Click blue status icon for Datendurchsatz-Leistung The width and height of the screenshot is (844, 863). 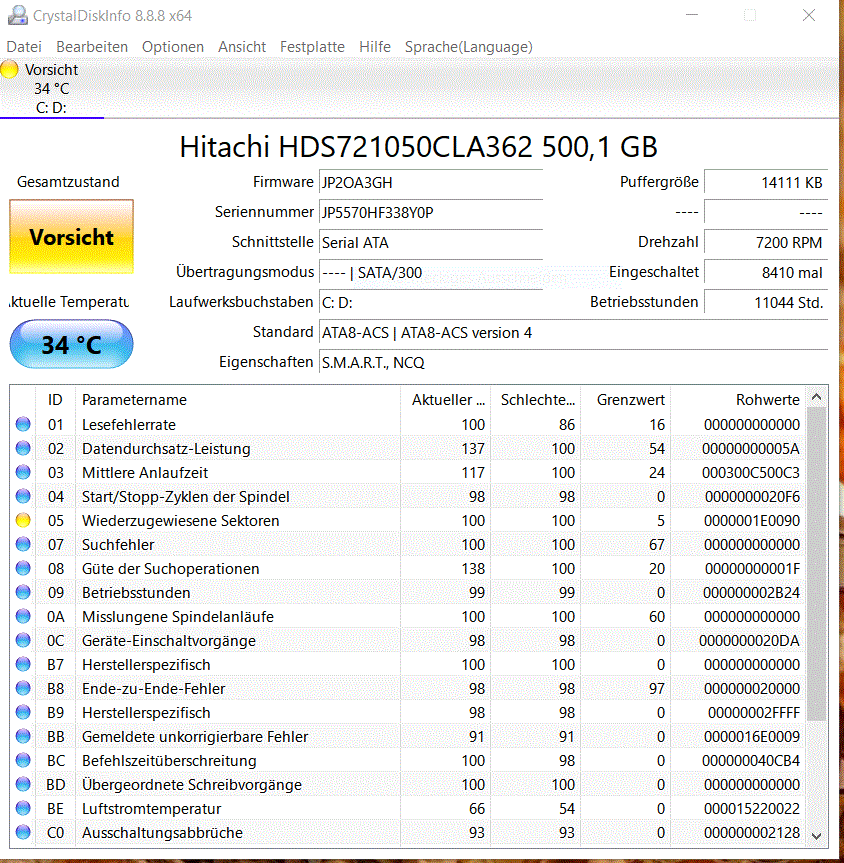[23, 449]
